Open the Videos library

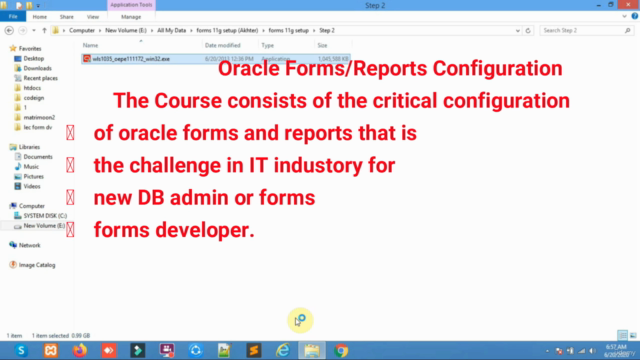coord(31,187)
